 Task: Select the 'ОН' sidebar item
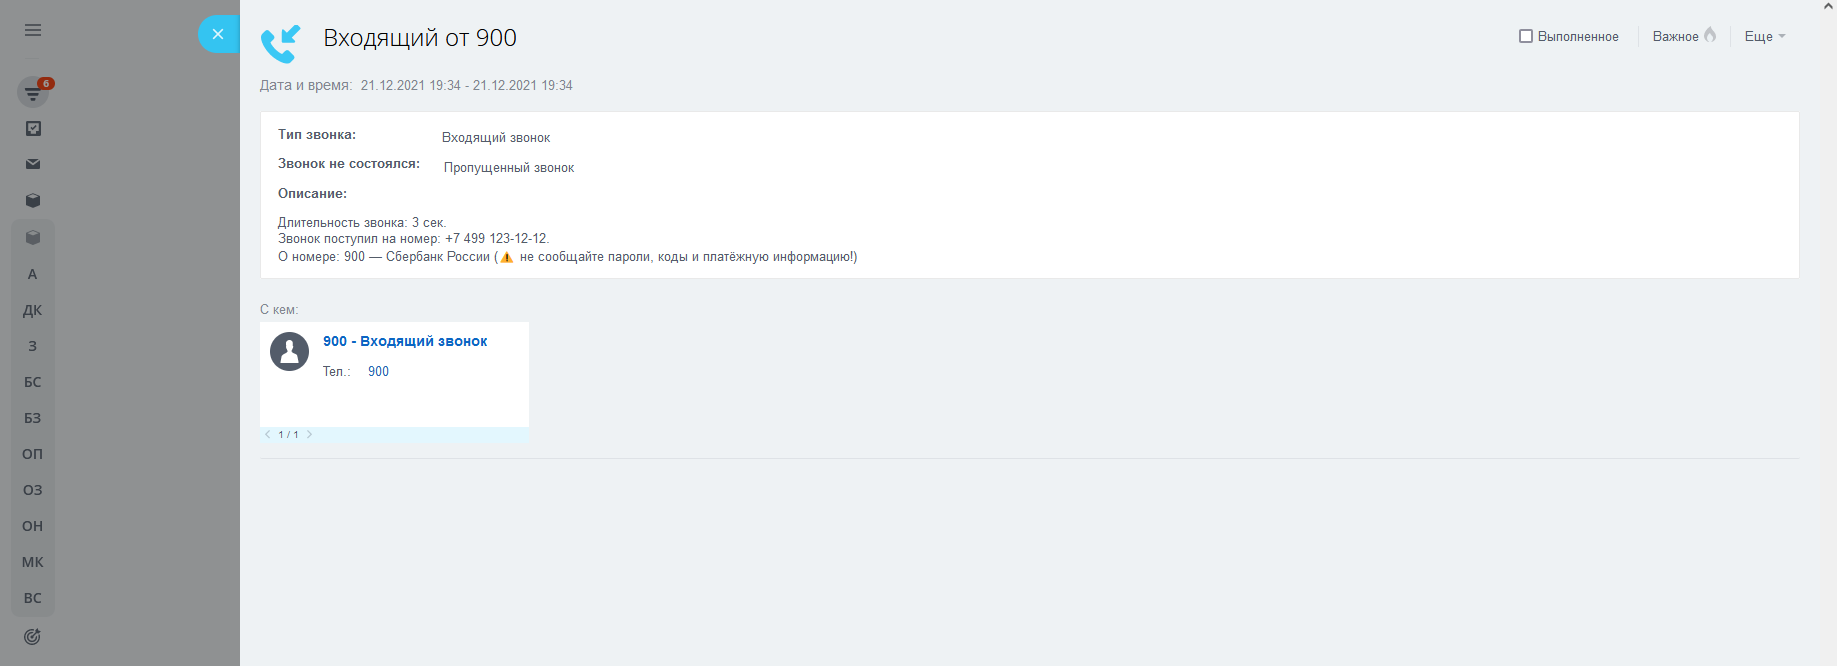point(33,526)
